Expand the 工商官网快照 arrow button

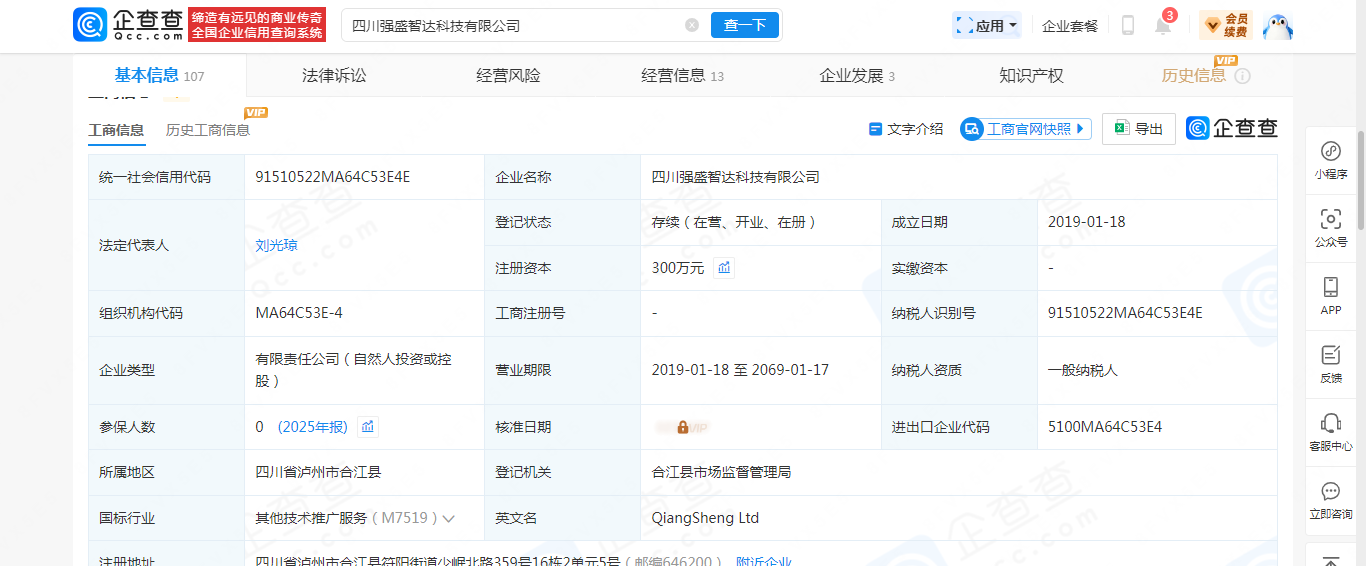pos(1026,129)
